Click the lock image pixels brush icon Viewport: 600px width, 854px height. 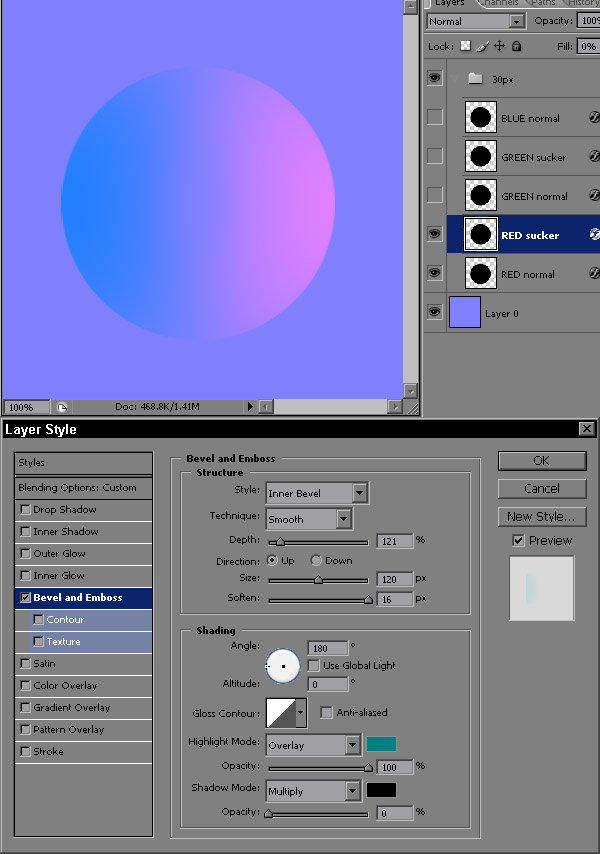[482, 46]
